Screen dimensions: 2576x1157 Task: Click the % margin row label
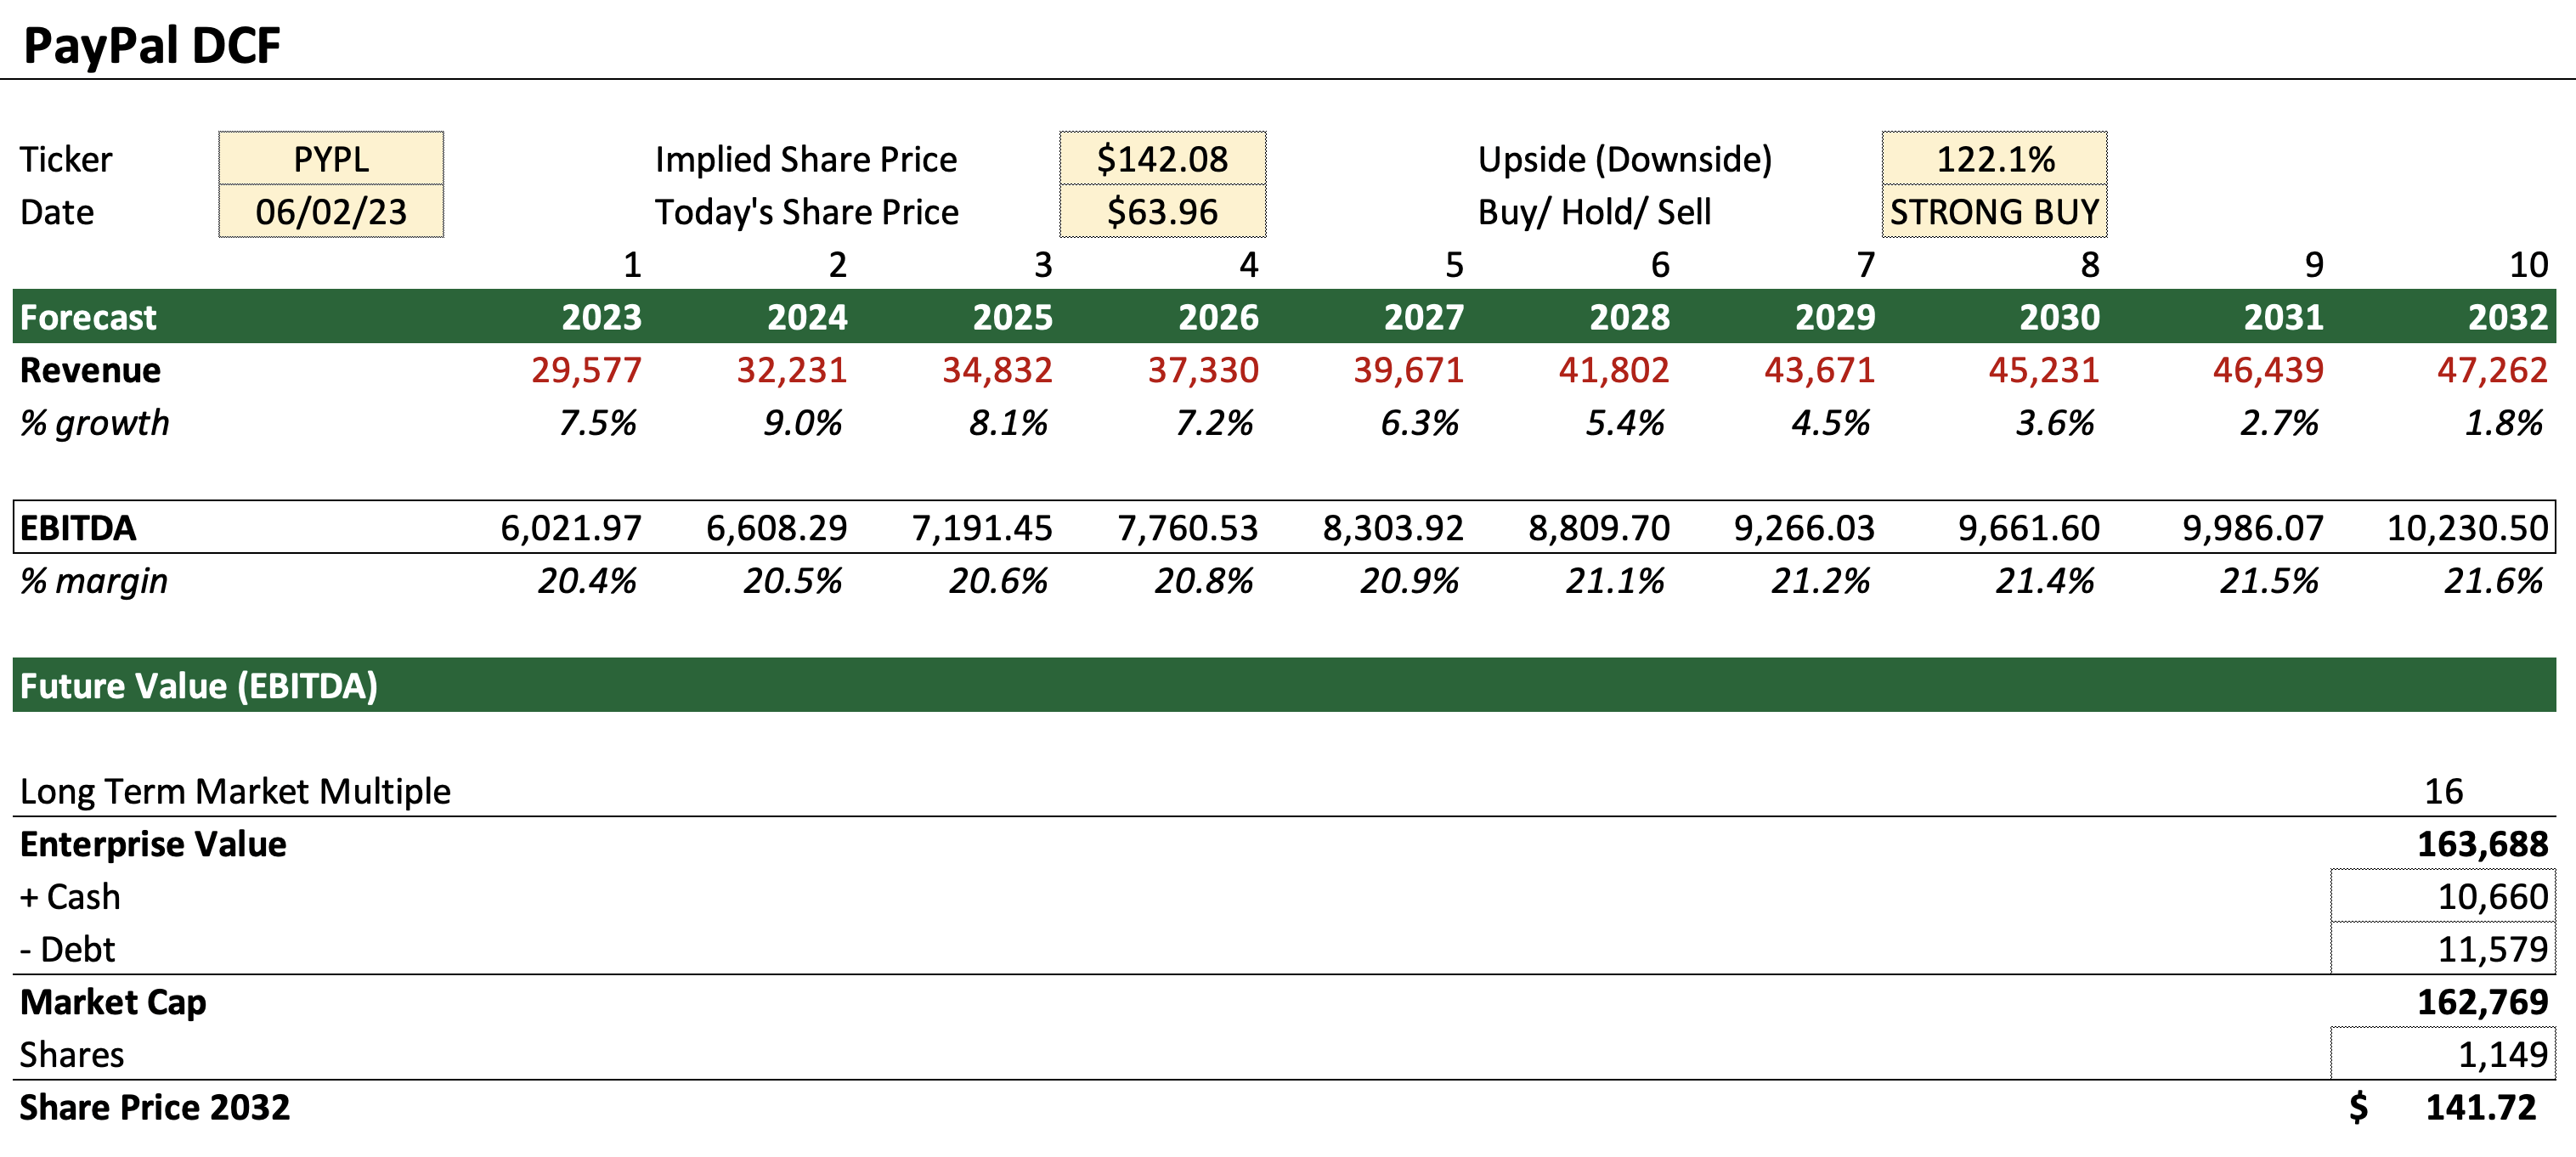point(94,581)
